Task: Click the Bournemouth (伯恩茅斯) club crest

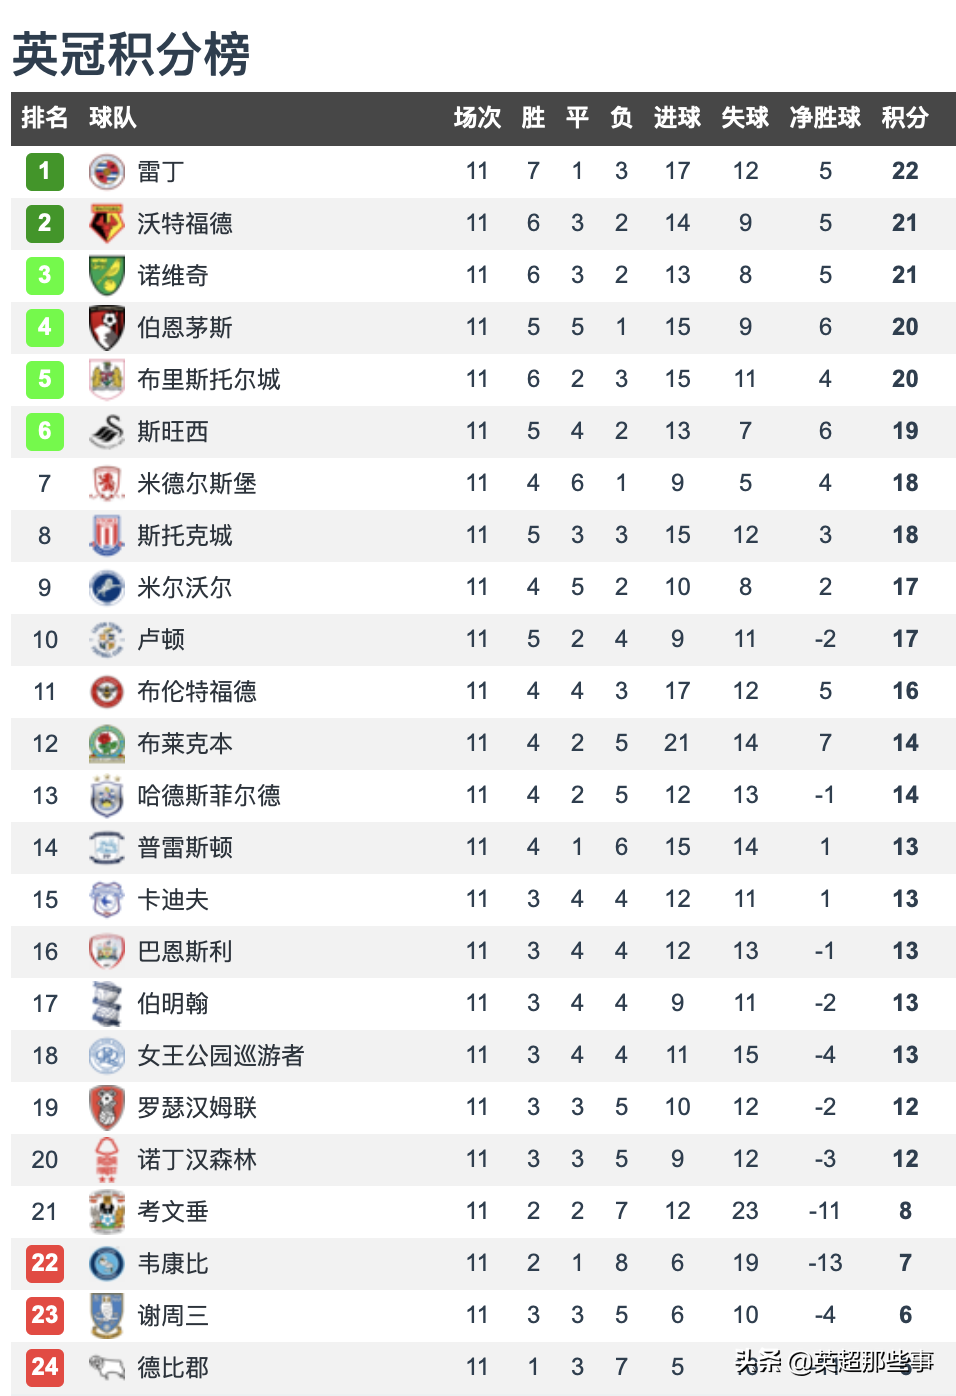Action: [106, 328]
